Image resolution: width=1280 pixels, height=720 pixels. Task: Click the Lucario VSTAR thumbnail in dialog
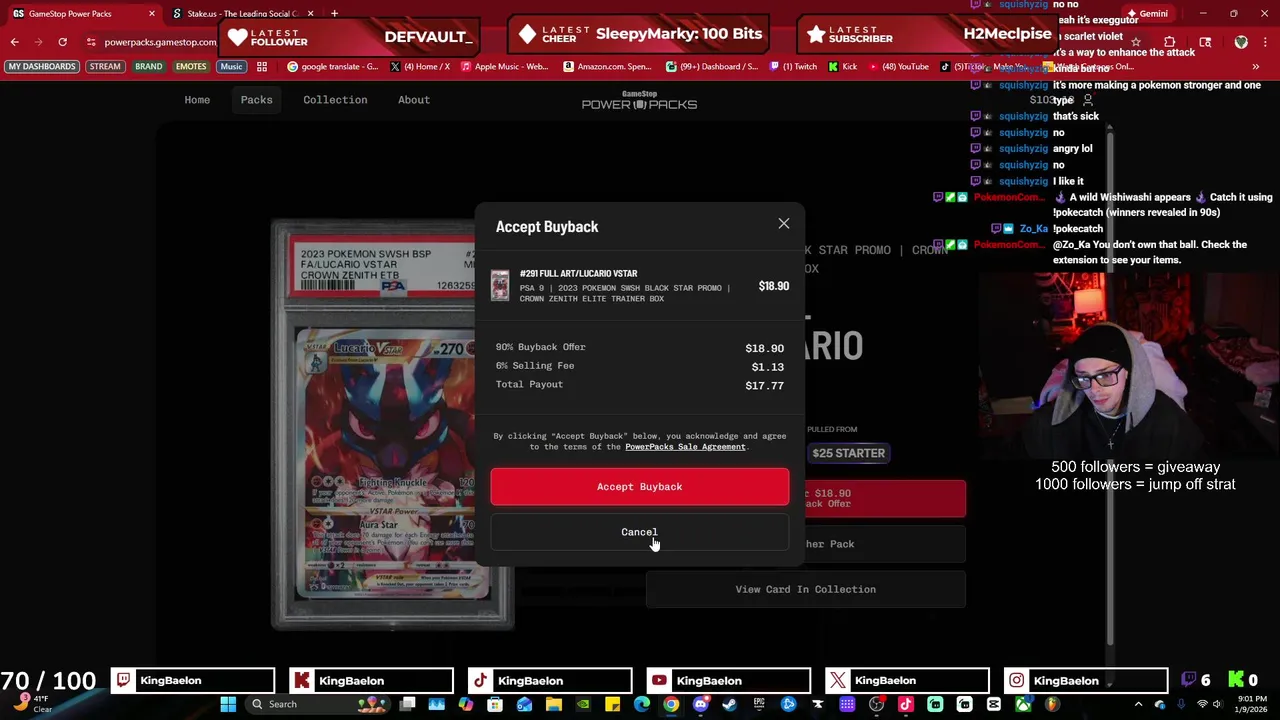[x=500, y=286]
